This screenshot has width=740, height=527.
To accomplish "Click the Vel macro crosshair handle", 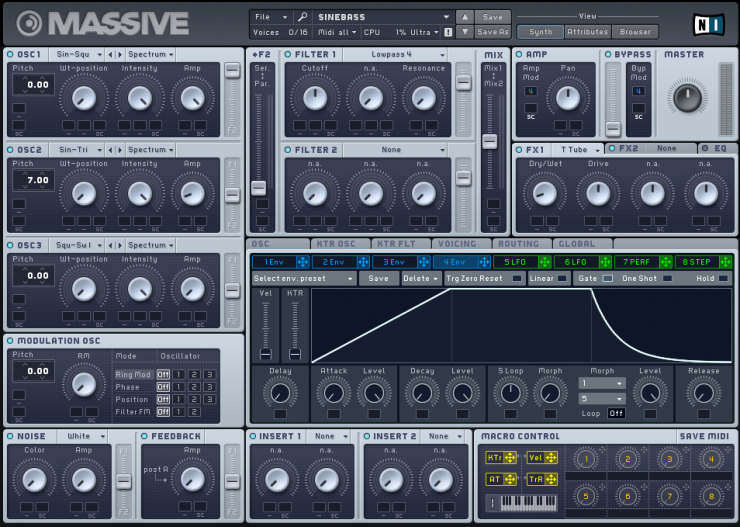I will pyautogui.click(x=551, y=457).
